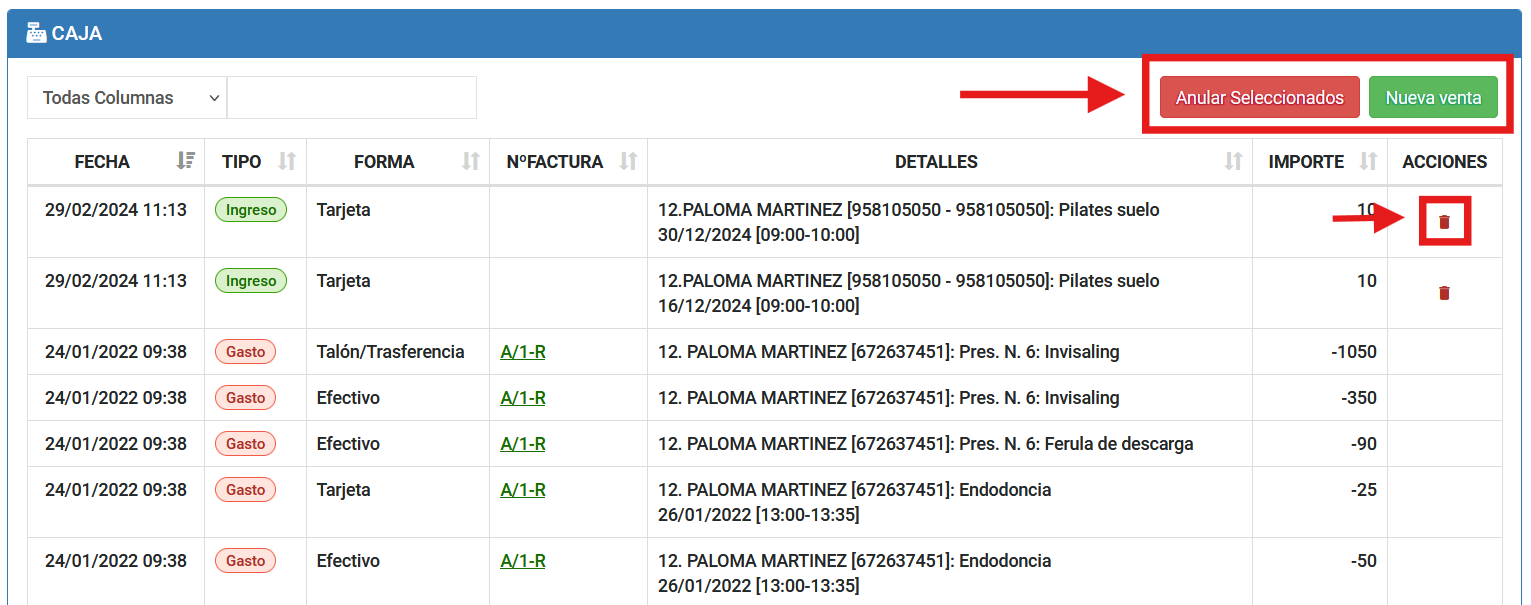Screen dimensions: 1531x605
Task: Sort by DETALLES column arrows
Action: pyautogui.click(x=1234, y=161)
